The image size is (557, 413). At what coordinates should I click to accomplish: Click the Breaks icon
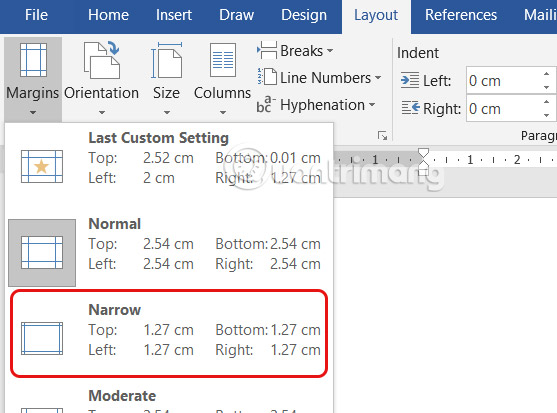pyautogui.click(x=267, y=50)
